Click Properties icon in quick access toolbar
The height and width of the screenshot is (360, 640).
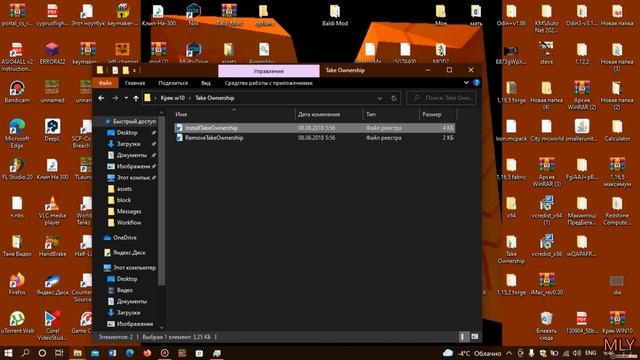tap(115, 71)
